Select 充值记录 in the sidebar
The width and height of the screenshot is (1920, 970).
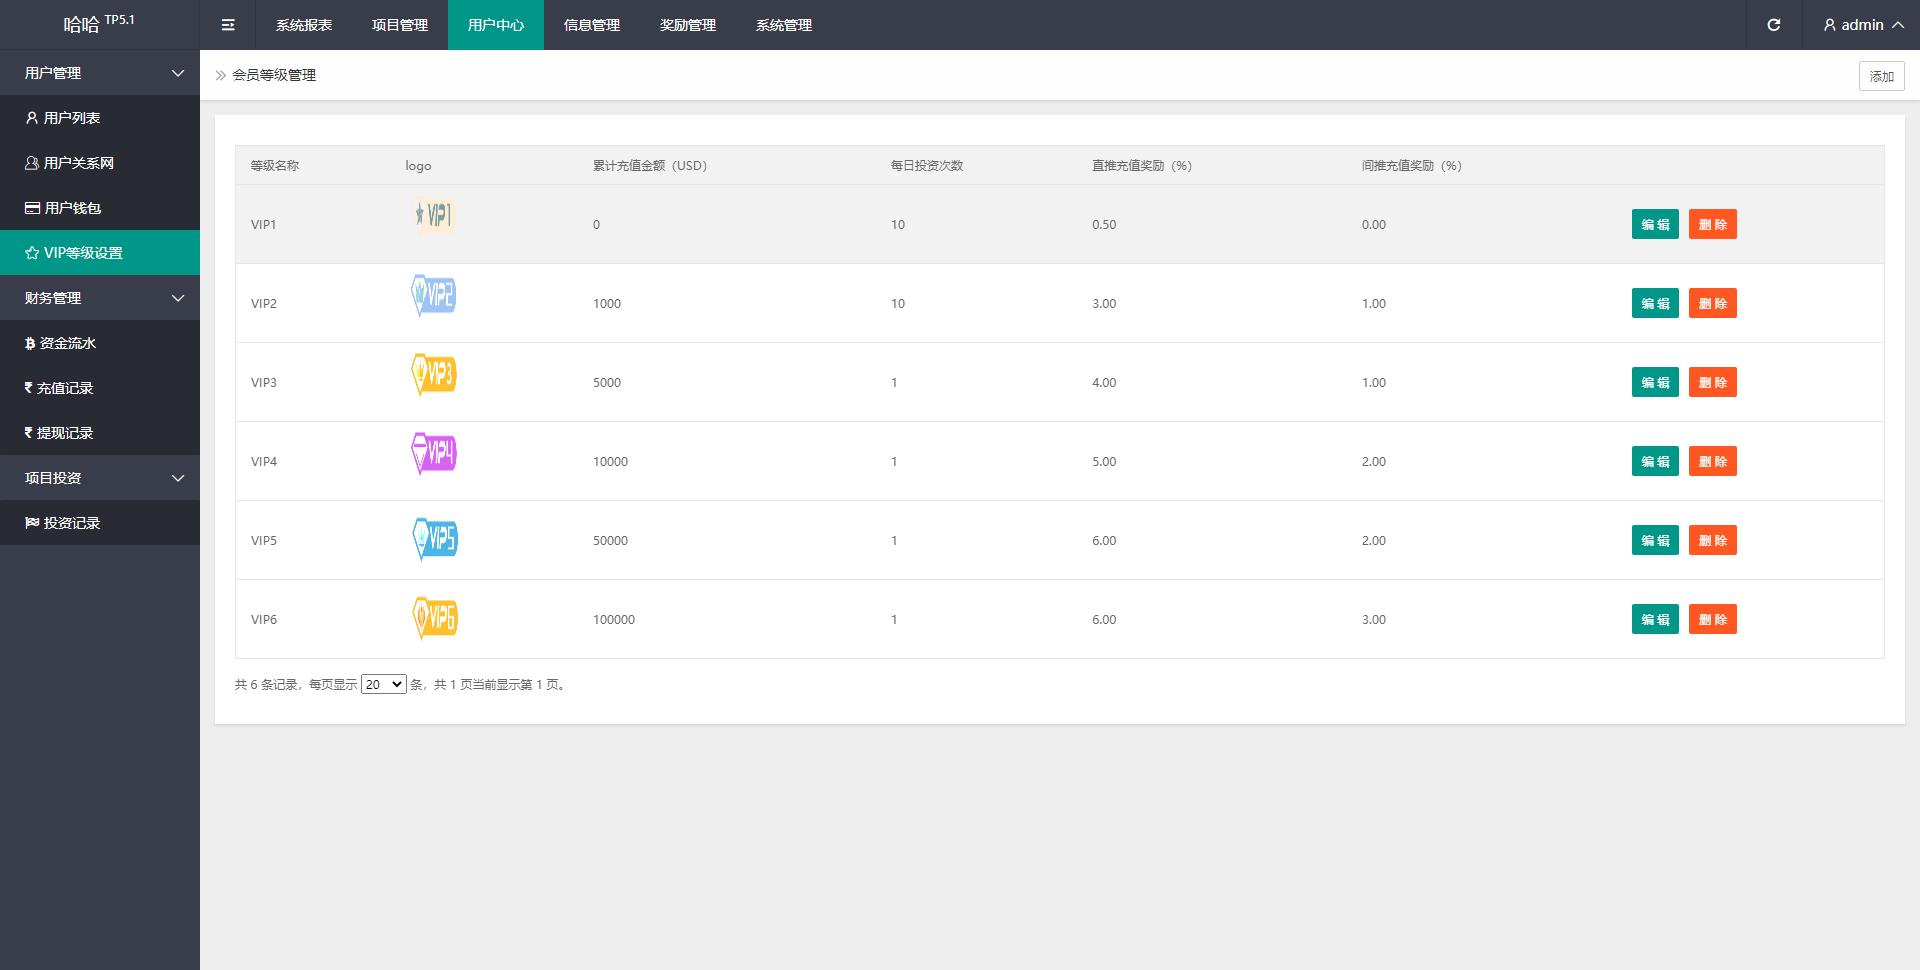tap(64, 388)
